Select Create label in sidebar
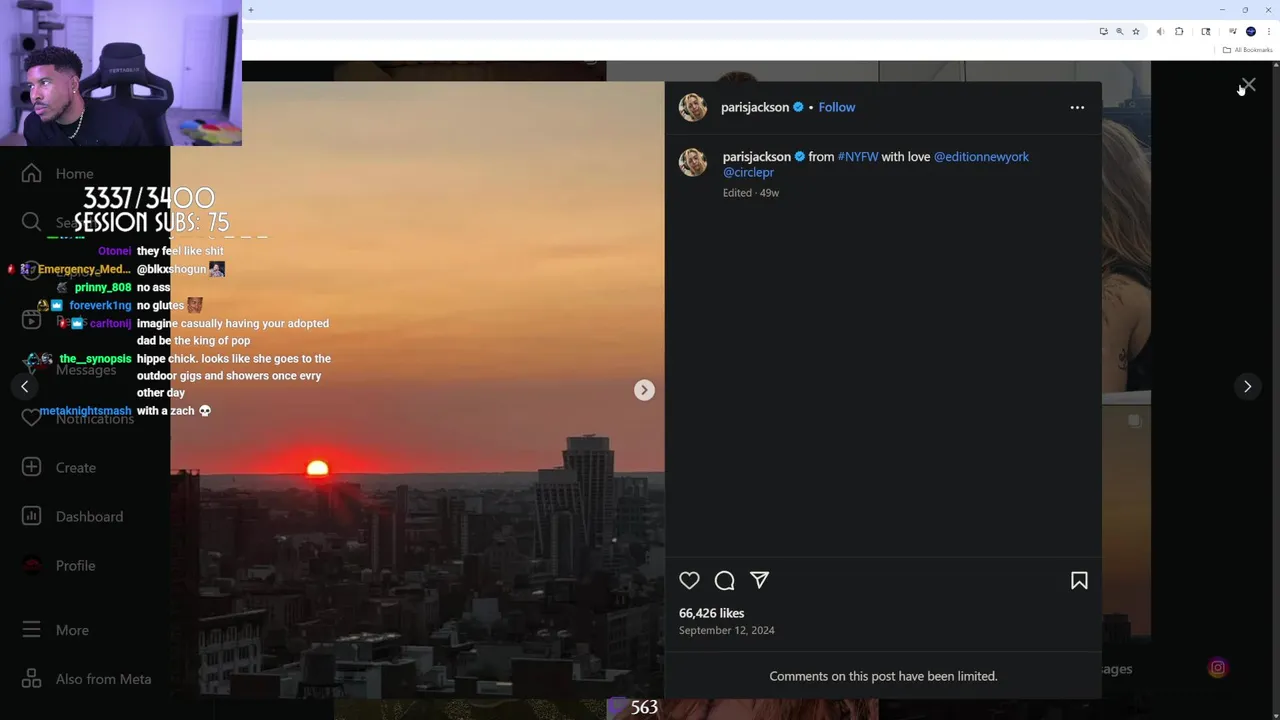1280x720 pixels. (x=76, y=468)
